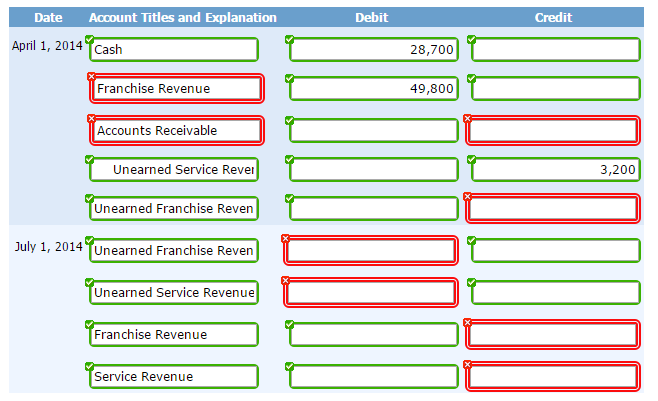Select July Unearned Service Revenue red debit field
Screen dimensions: 658x401
pos(371,292)
